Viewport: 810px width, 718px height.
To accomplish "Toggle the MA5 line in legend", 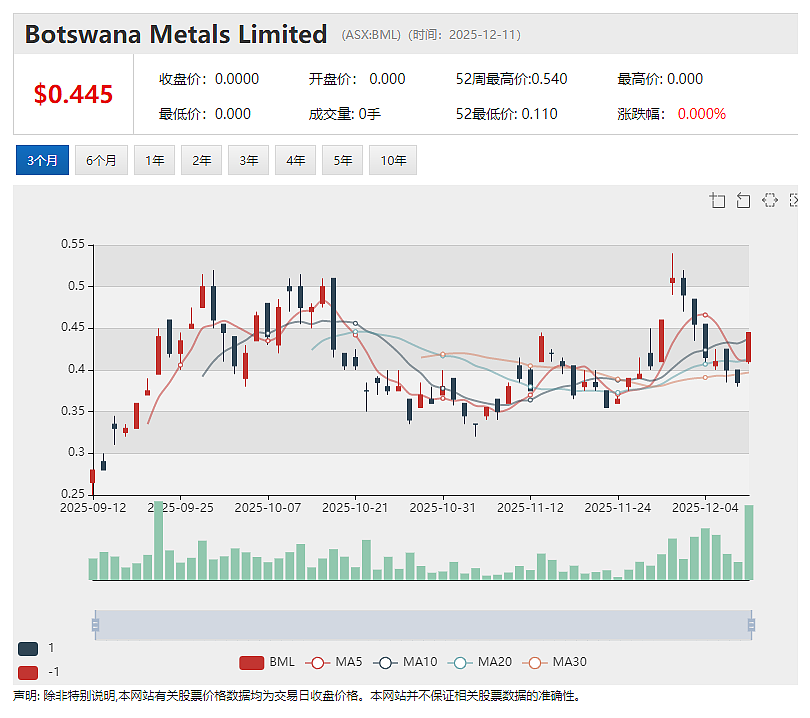I will click(x=334, y=662).
